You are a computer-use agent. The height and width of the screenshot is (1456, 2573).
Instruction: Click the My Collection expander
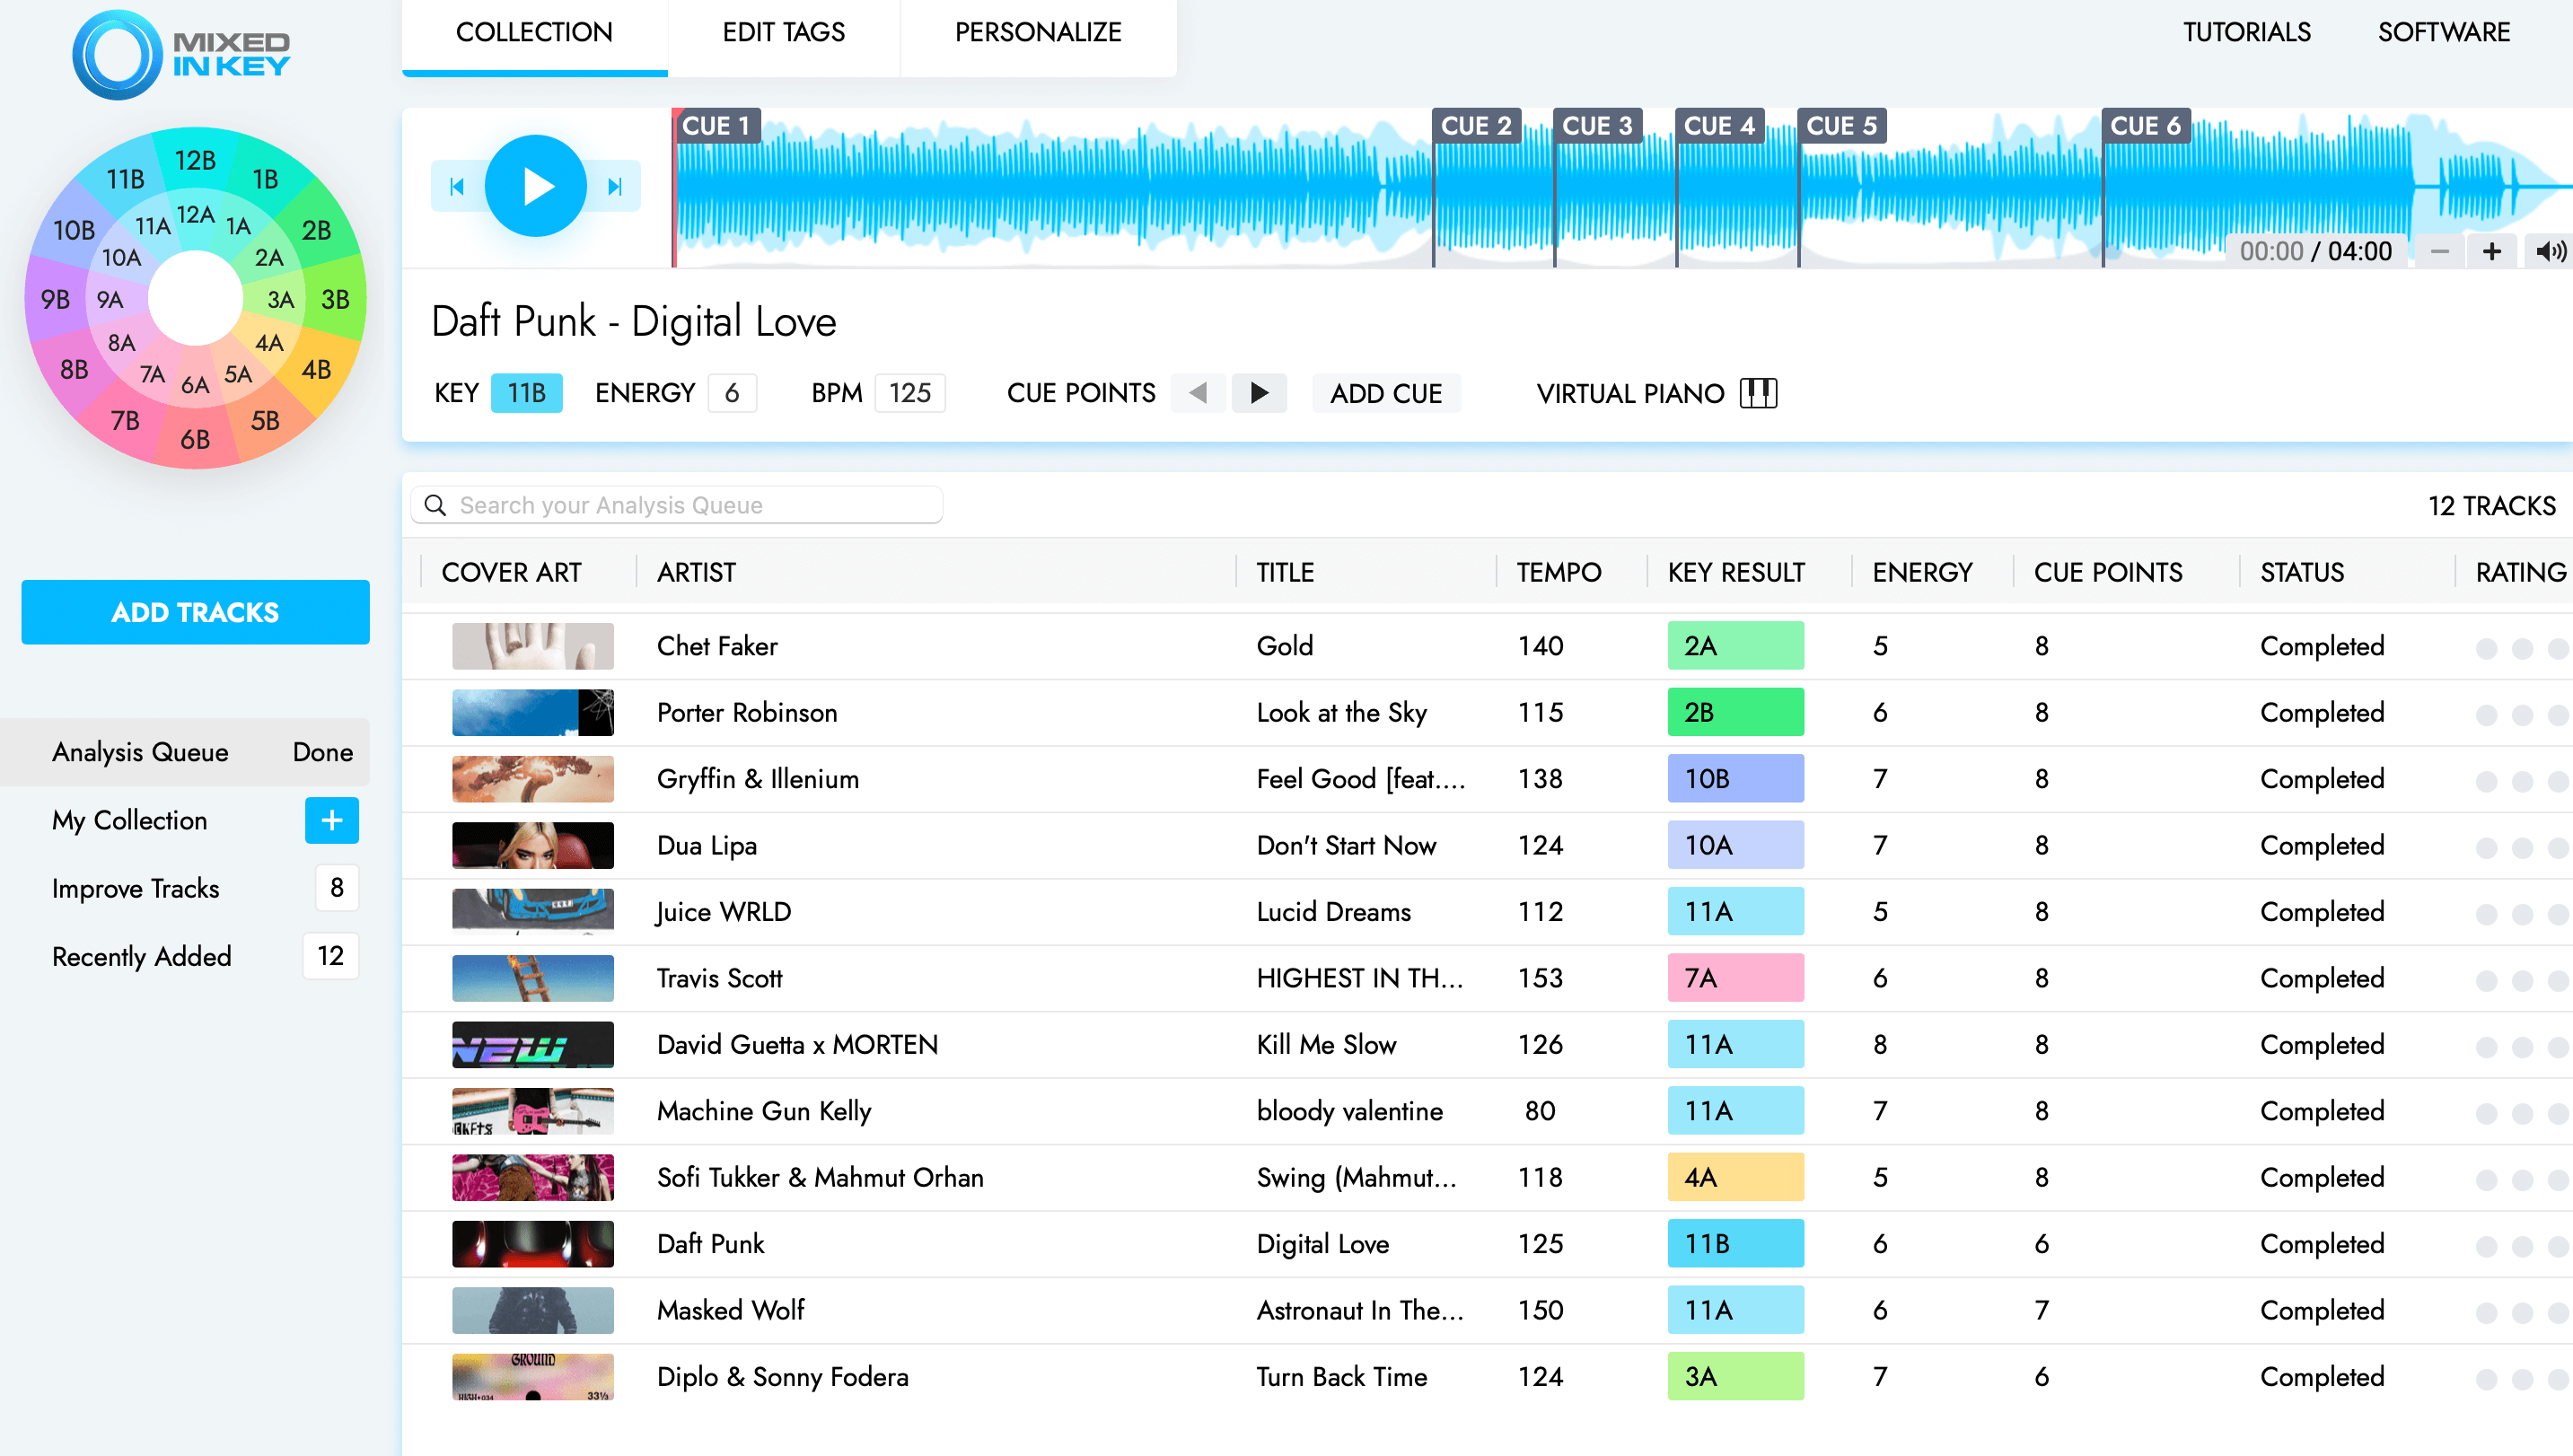[x=330, y=820]
